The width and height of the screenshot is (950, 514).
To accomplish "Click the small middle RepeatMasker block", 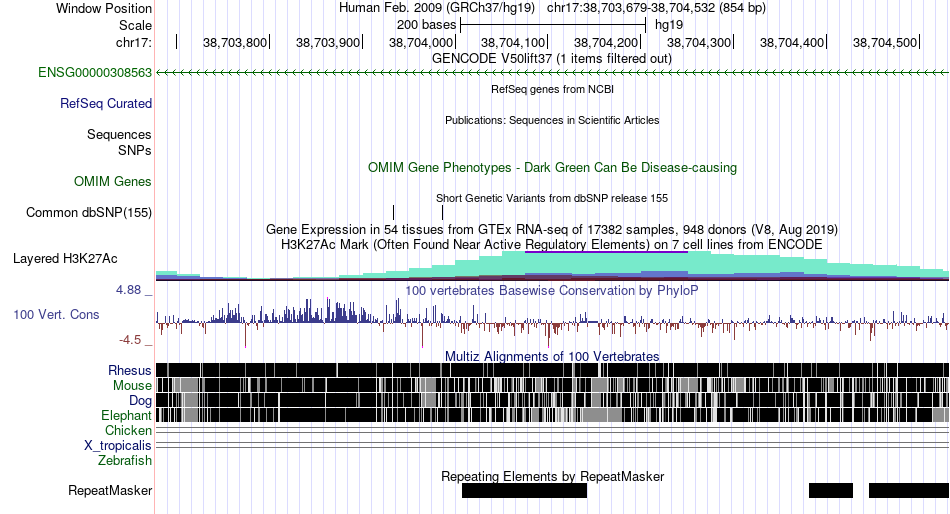I will (x=831, y=490).
